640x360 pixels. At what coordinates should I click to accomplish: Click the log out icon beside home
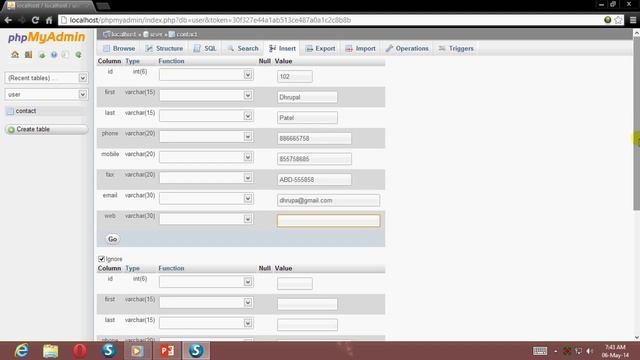click(x=28, y=54)
